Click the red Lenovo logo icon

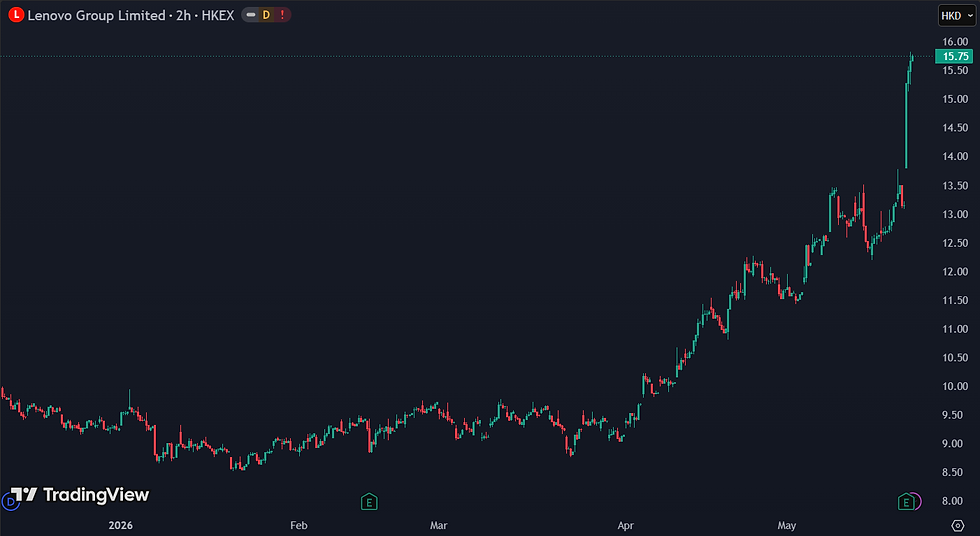click(x=16, y=15)
